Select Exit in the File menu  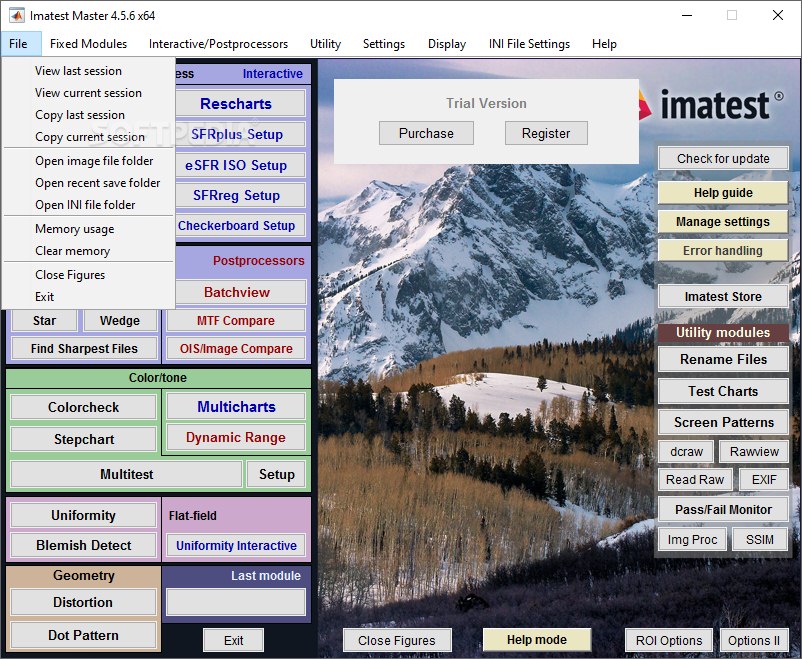click(x=88, y=297)
